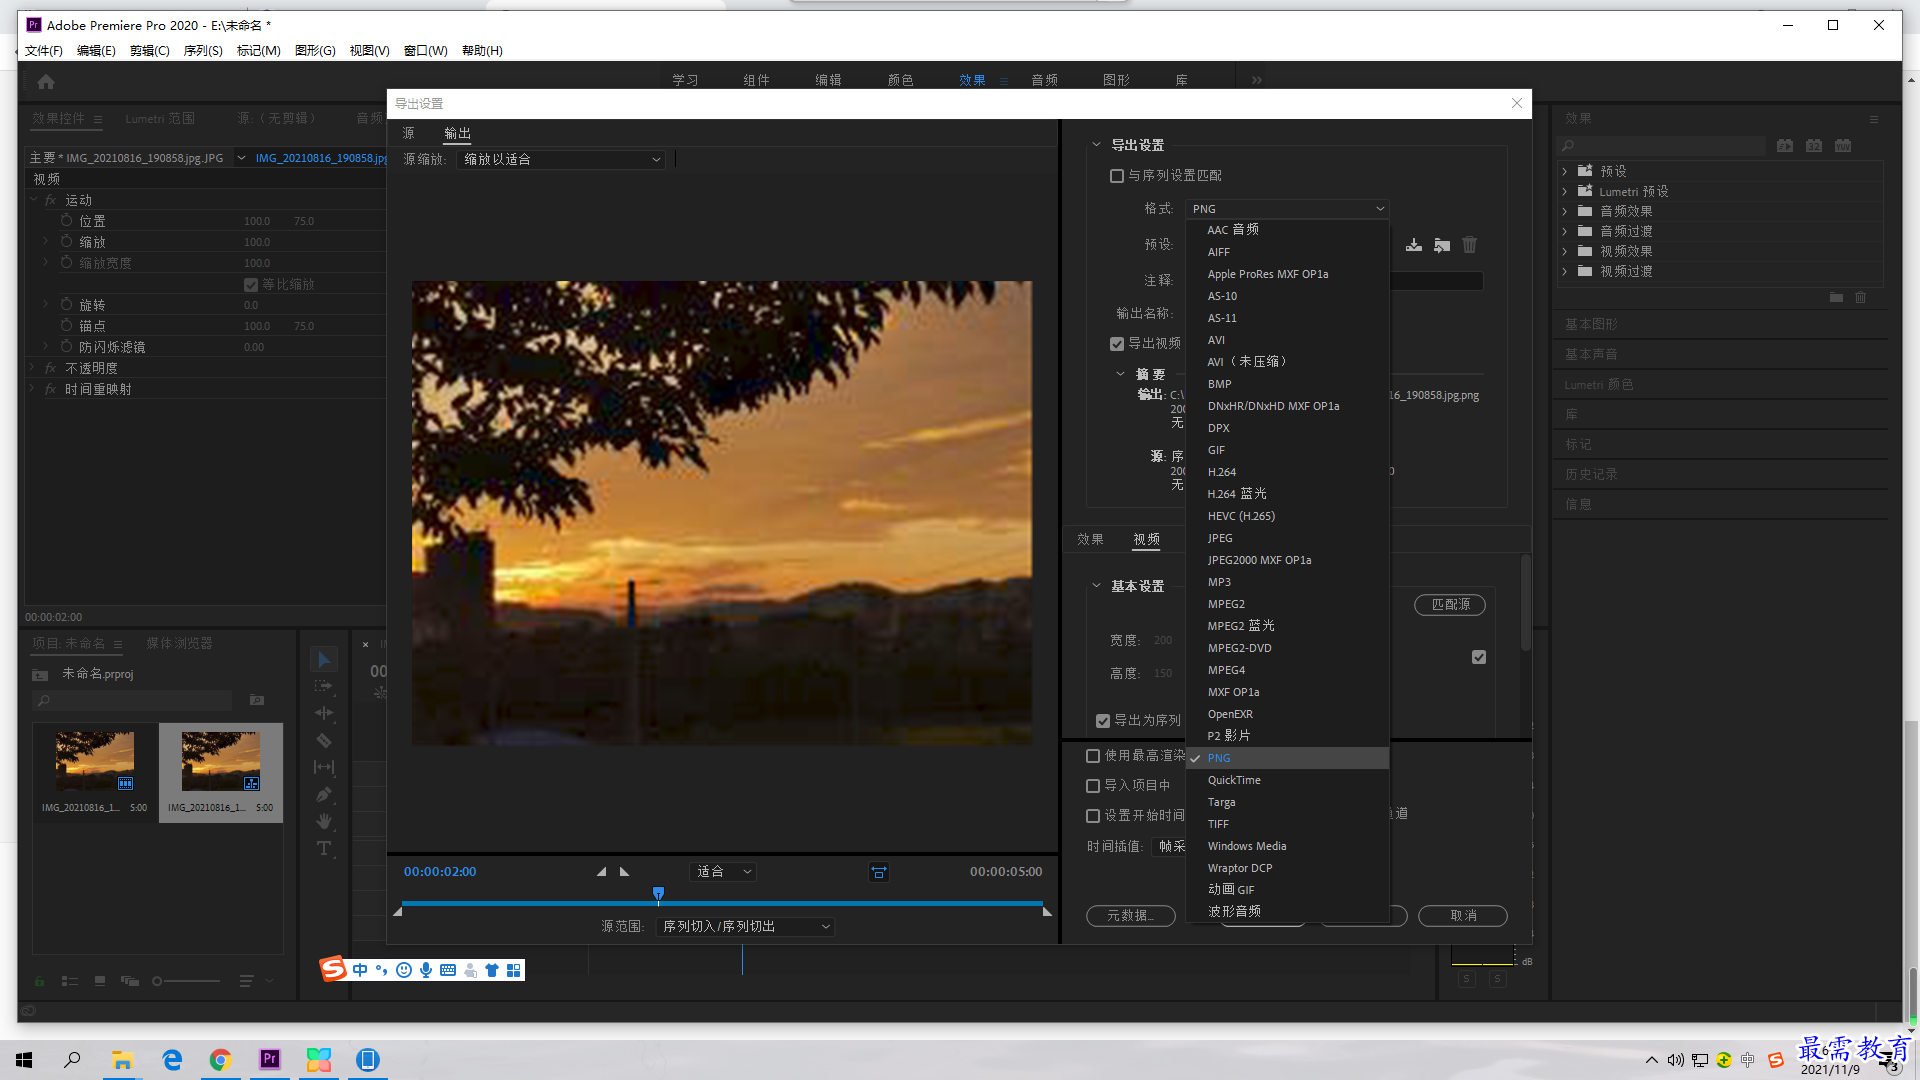Open File Explorer from taskbar
The width and height of the screenshot is (1920, 1080).
click(122, 1060)
